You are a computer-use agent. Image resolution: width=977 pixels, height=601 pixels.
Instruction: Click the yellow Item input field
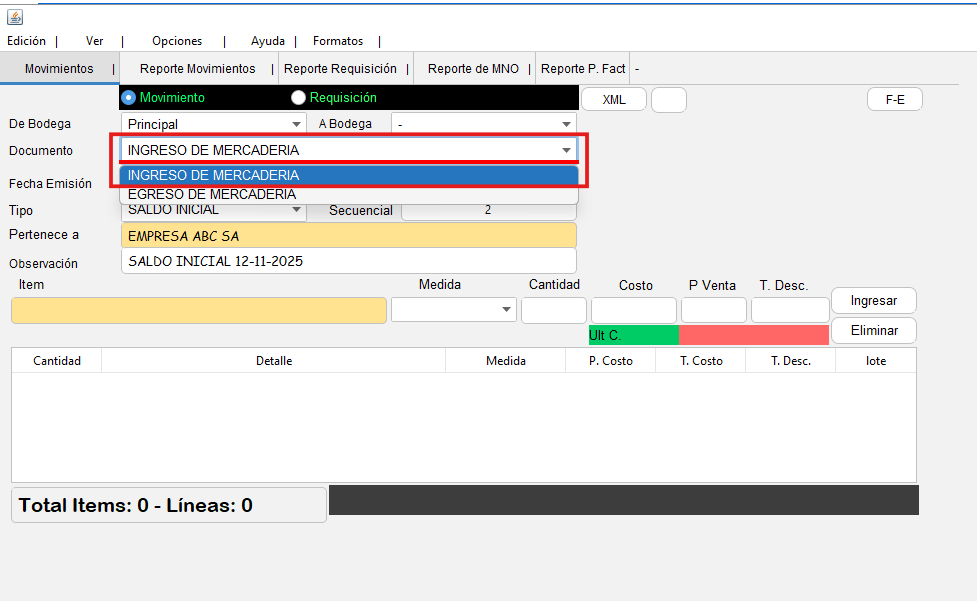click(x=198, y=310)
